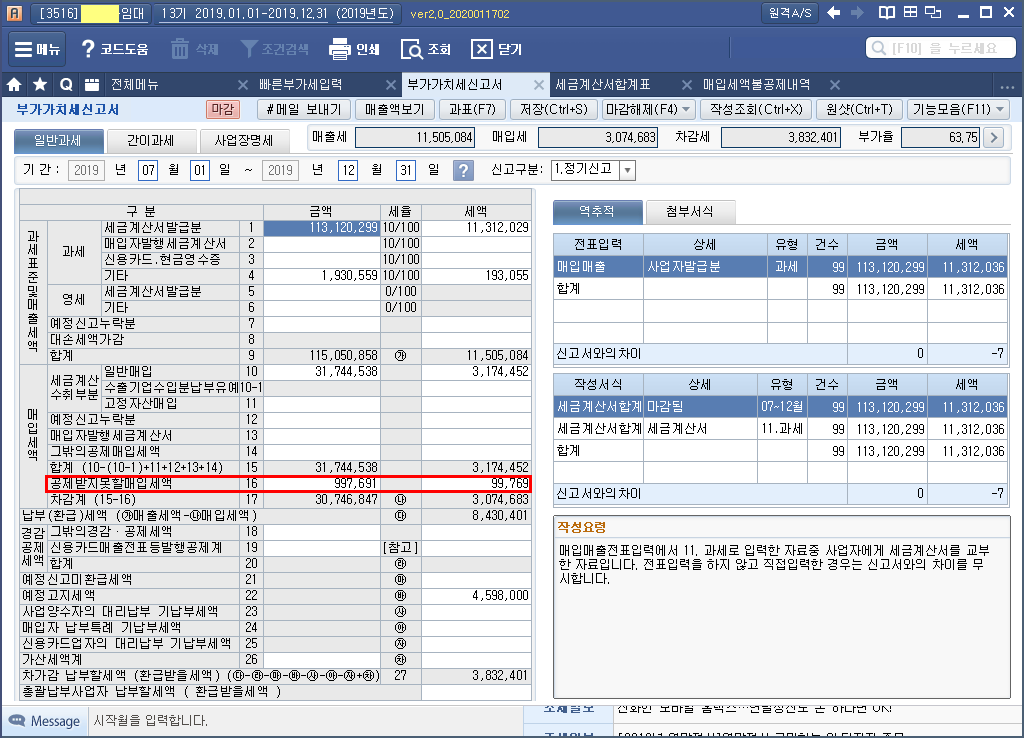Image resolution: width=1024 pixels, height=738 pixels.
Task: Click the 닫기 X box icon
Action: 481,49
